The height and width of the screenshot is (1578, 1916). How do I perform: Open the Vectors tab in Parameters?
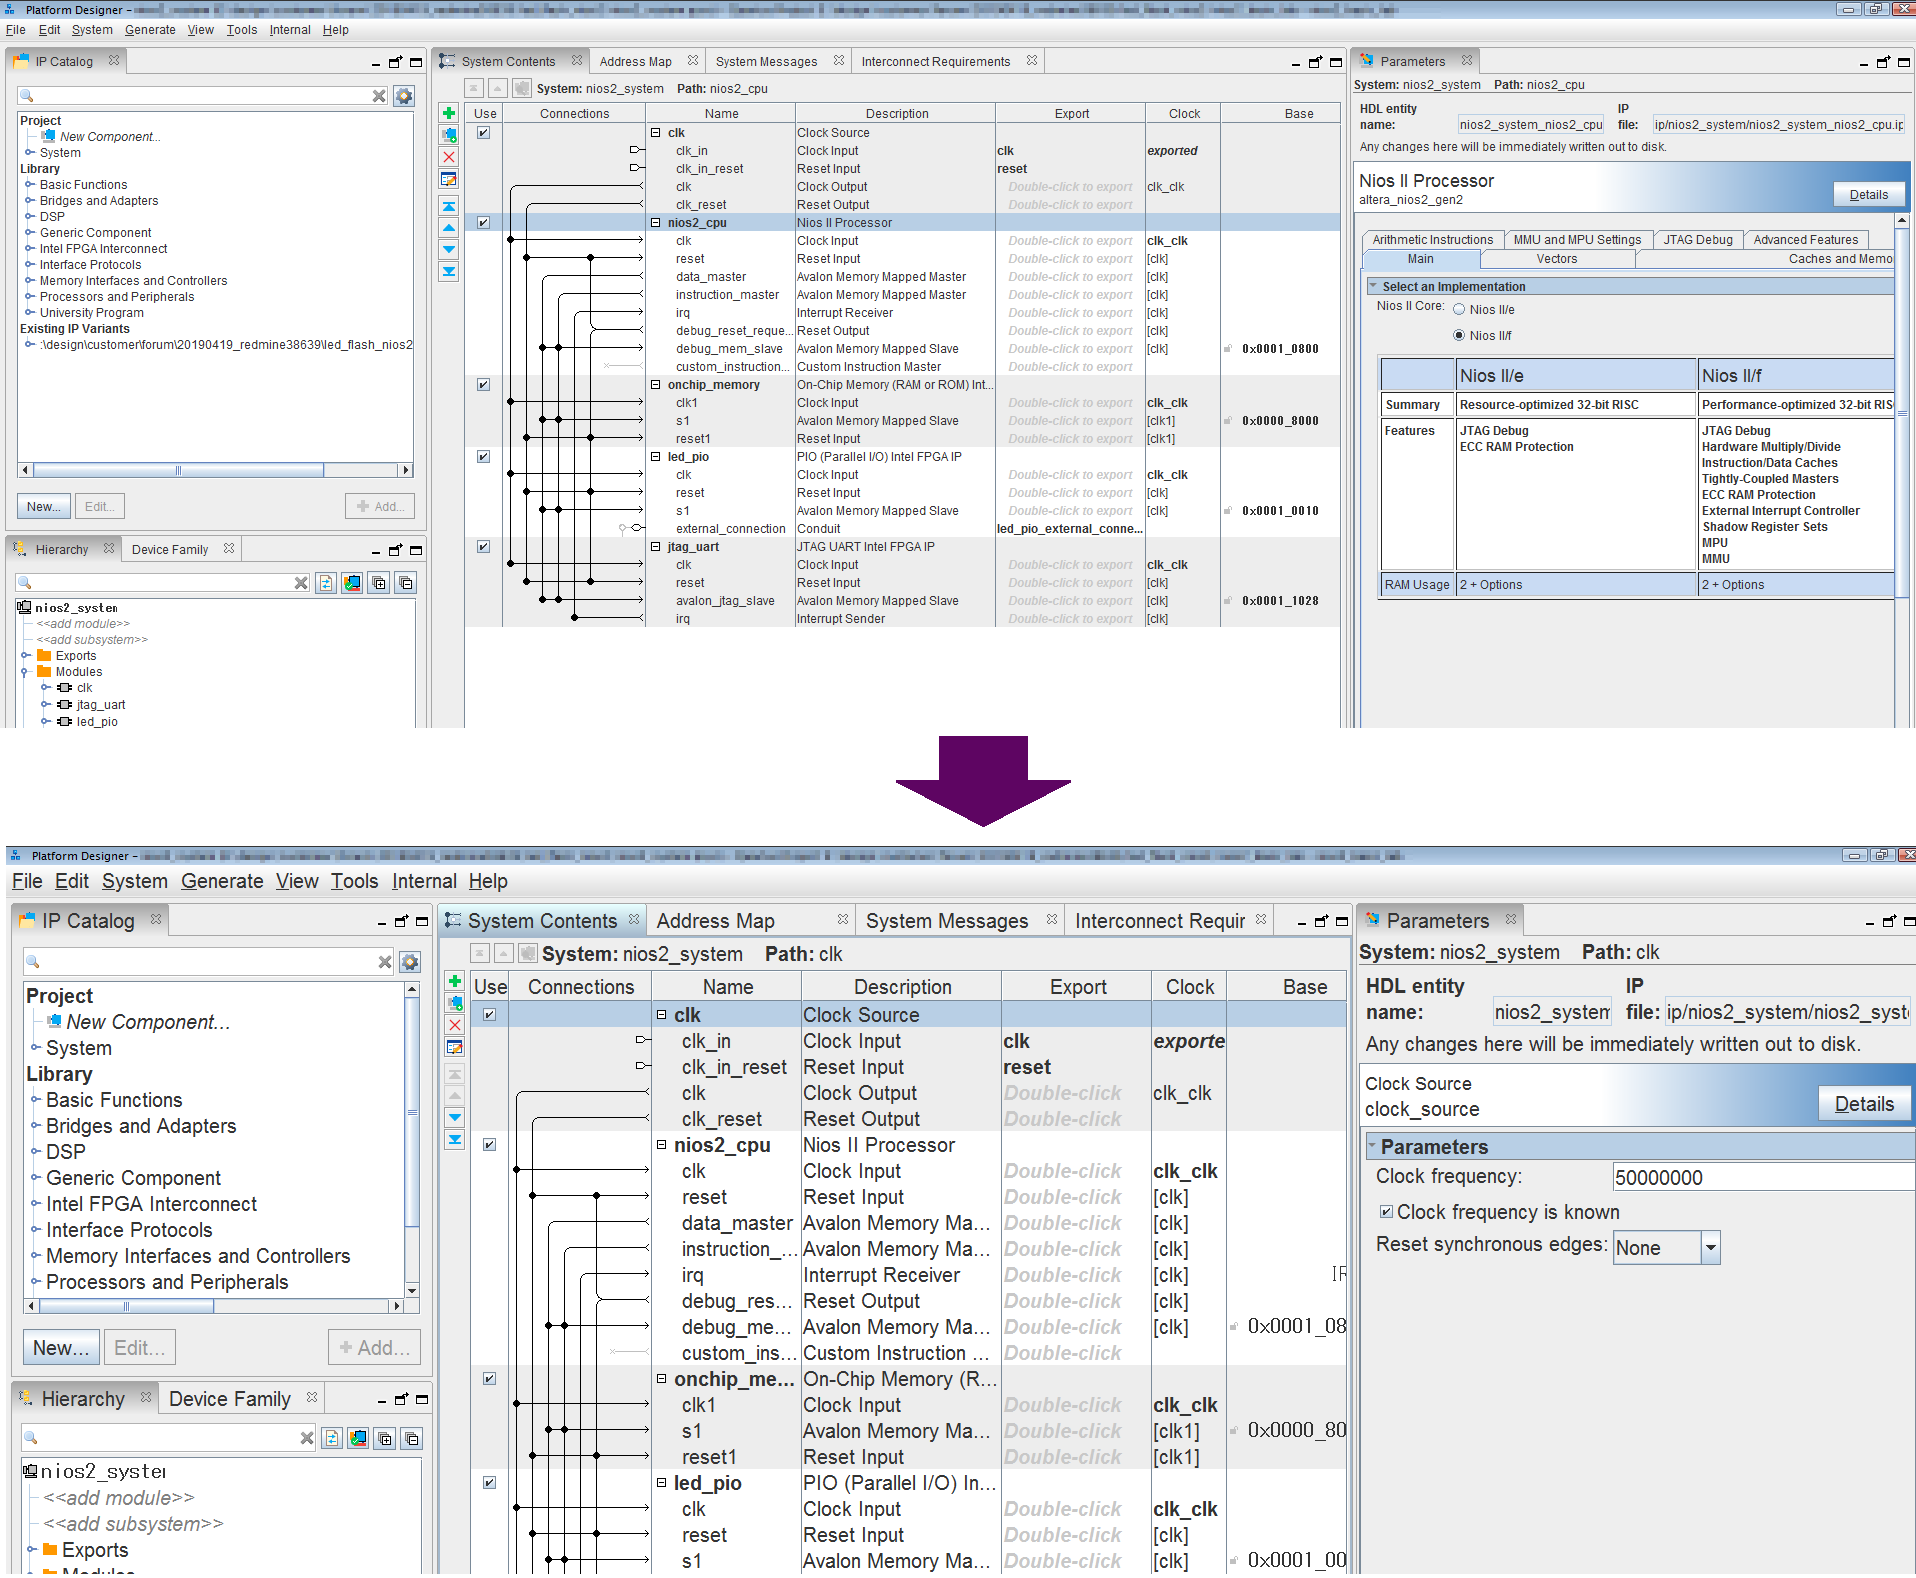(x=1556, y=259)
